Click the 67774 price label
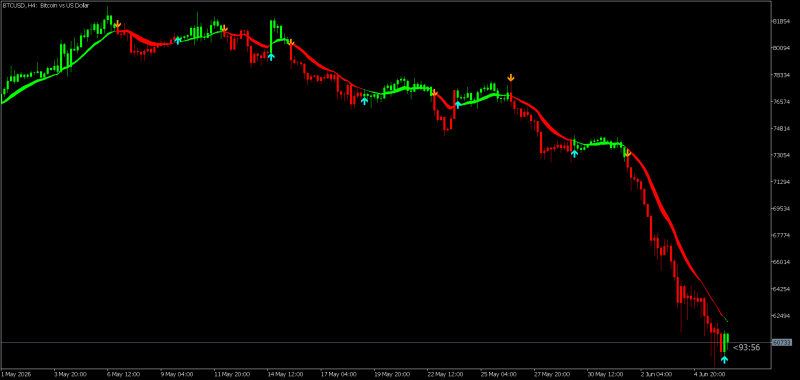The height and width of the screenshot is (380, 800). (782, 235)
